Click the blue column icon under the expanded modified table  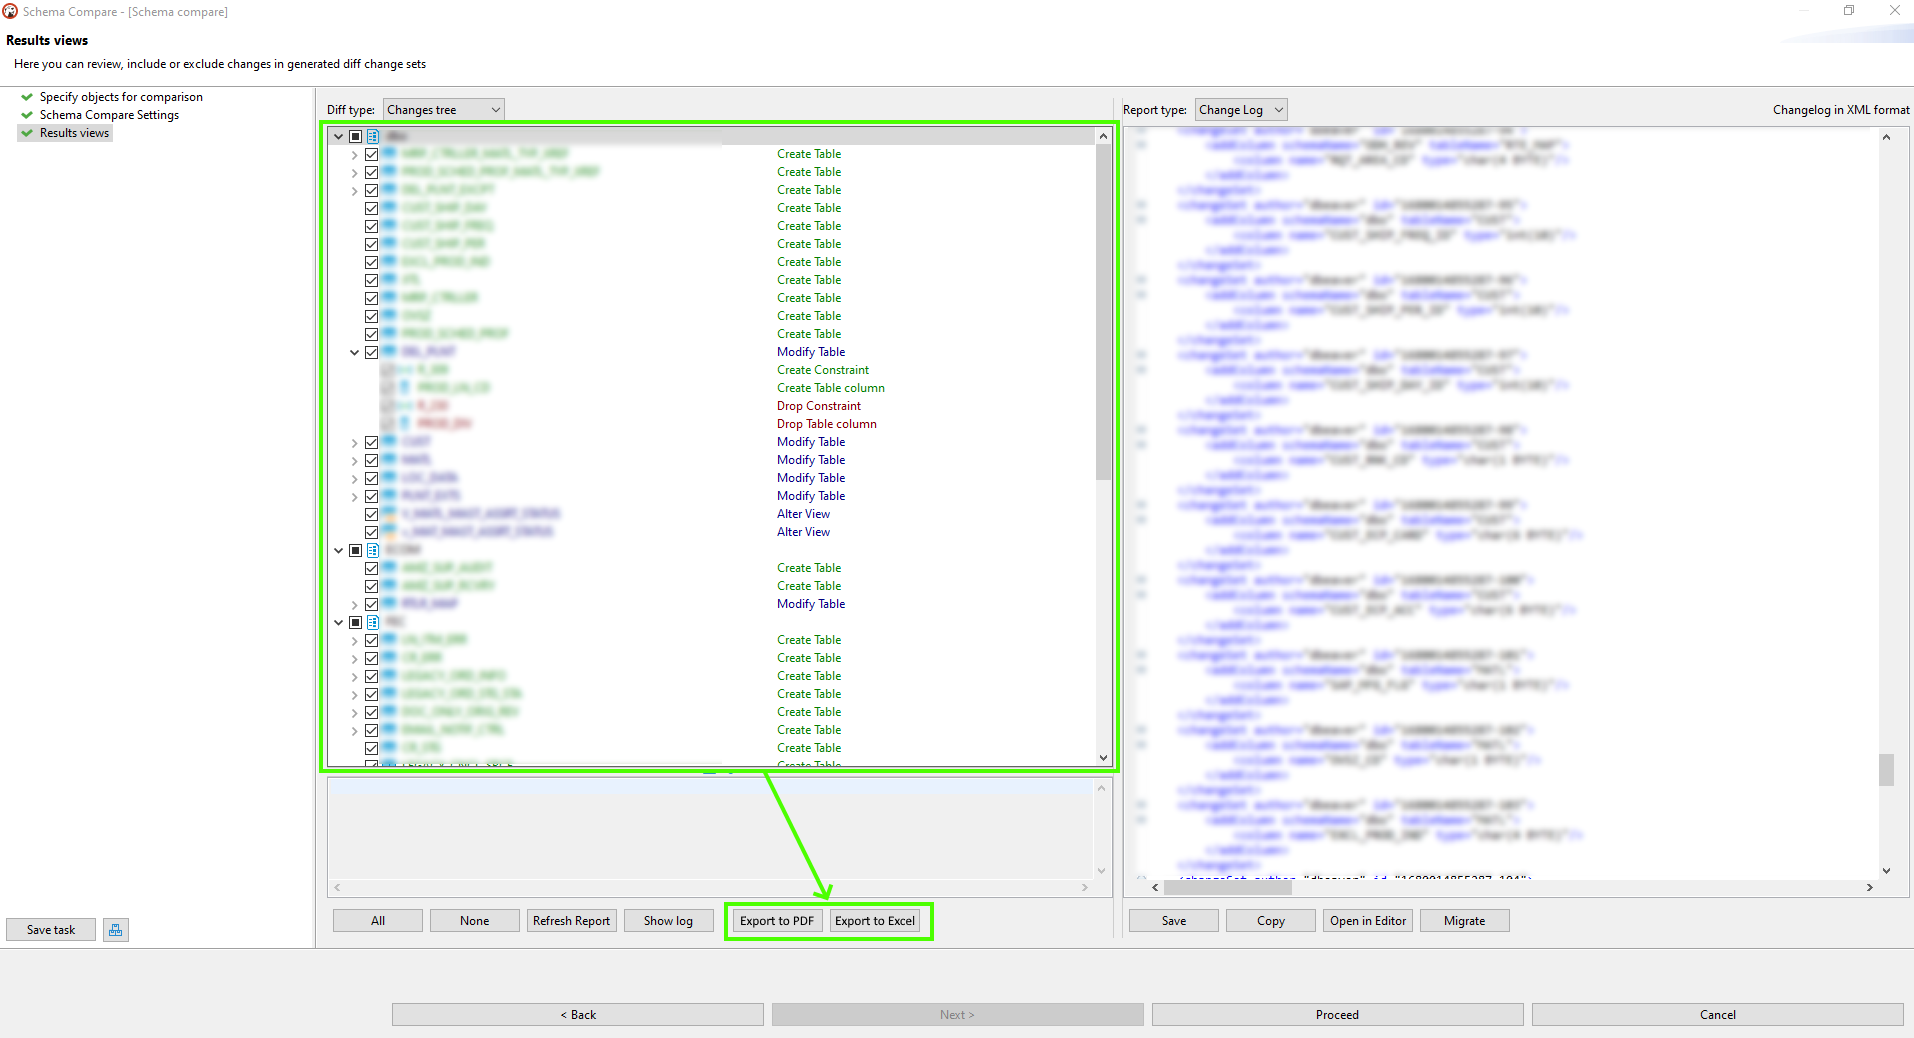point(404,387)
